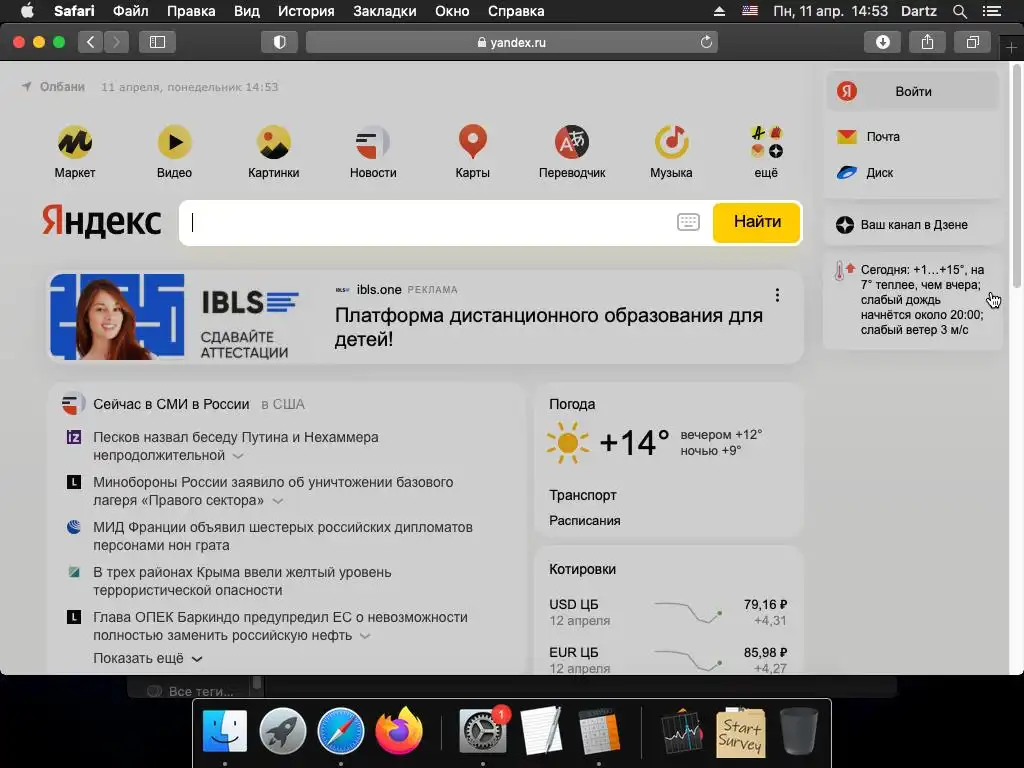This screenshot has height=768, width=1024.
Task: Open ad options three-dot menu
Action: point(777,295)
